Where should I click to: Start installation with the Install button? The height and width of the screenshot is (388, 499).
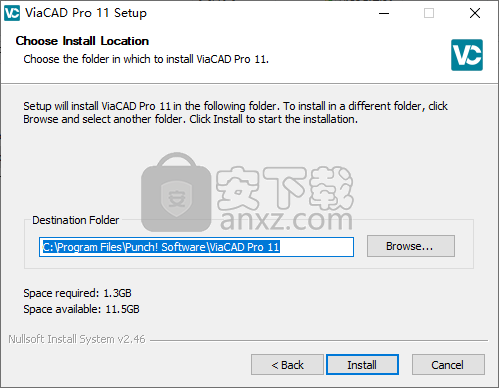click(362, 365)
